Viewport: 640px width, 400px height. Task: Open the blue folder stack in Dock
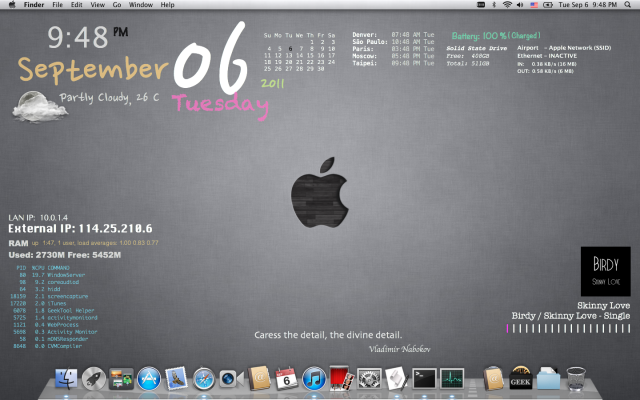(548, 378)
